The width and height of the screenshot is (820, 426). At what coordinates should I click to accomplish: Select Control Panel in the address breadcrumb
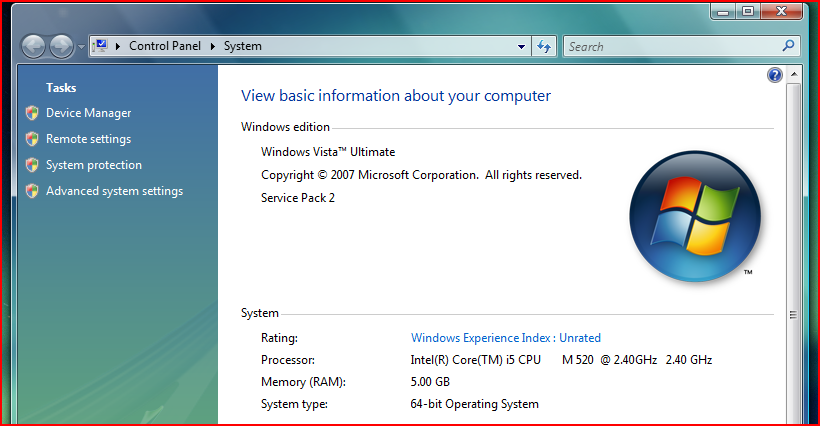pyautogui.click(x=165, y=46)
